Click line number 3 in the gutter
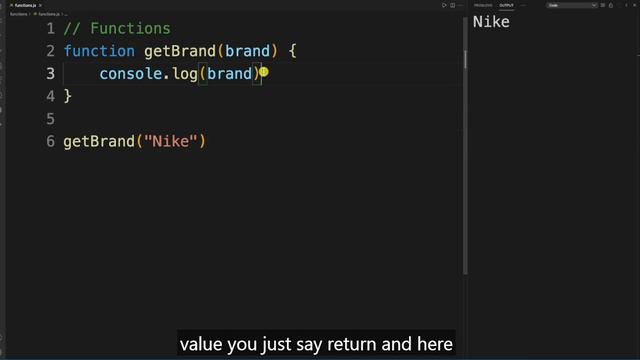The height and width of the screenshot is (360, 640). pyautogui.click(x=50, y=73)
